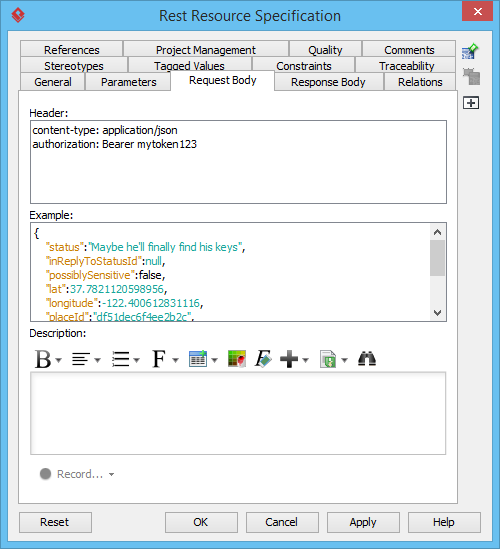
Task: Switch to the Response Body tab
Action: tap(328, 82)
